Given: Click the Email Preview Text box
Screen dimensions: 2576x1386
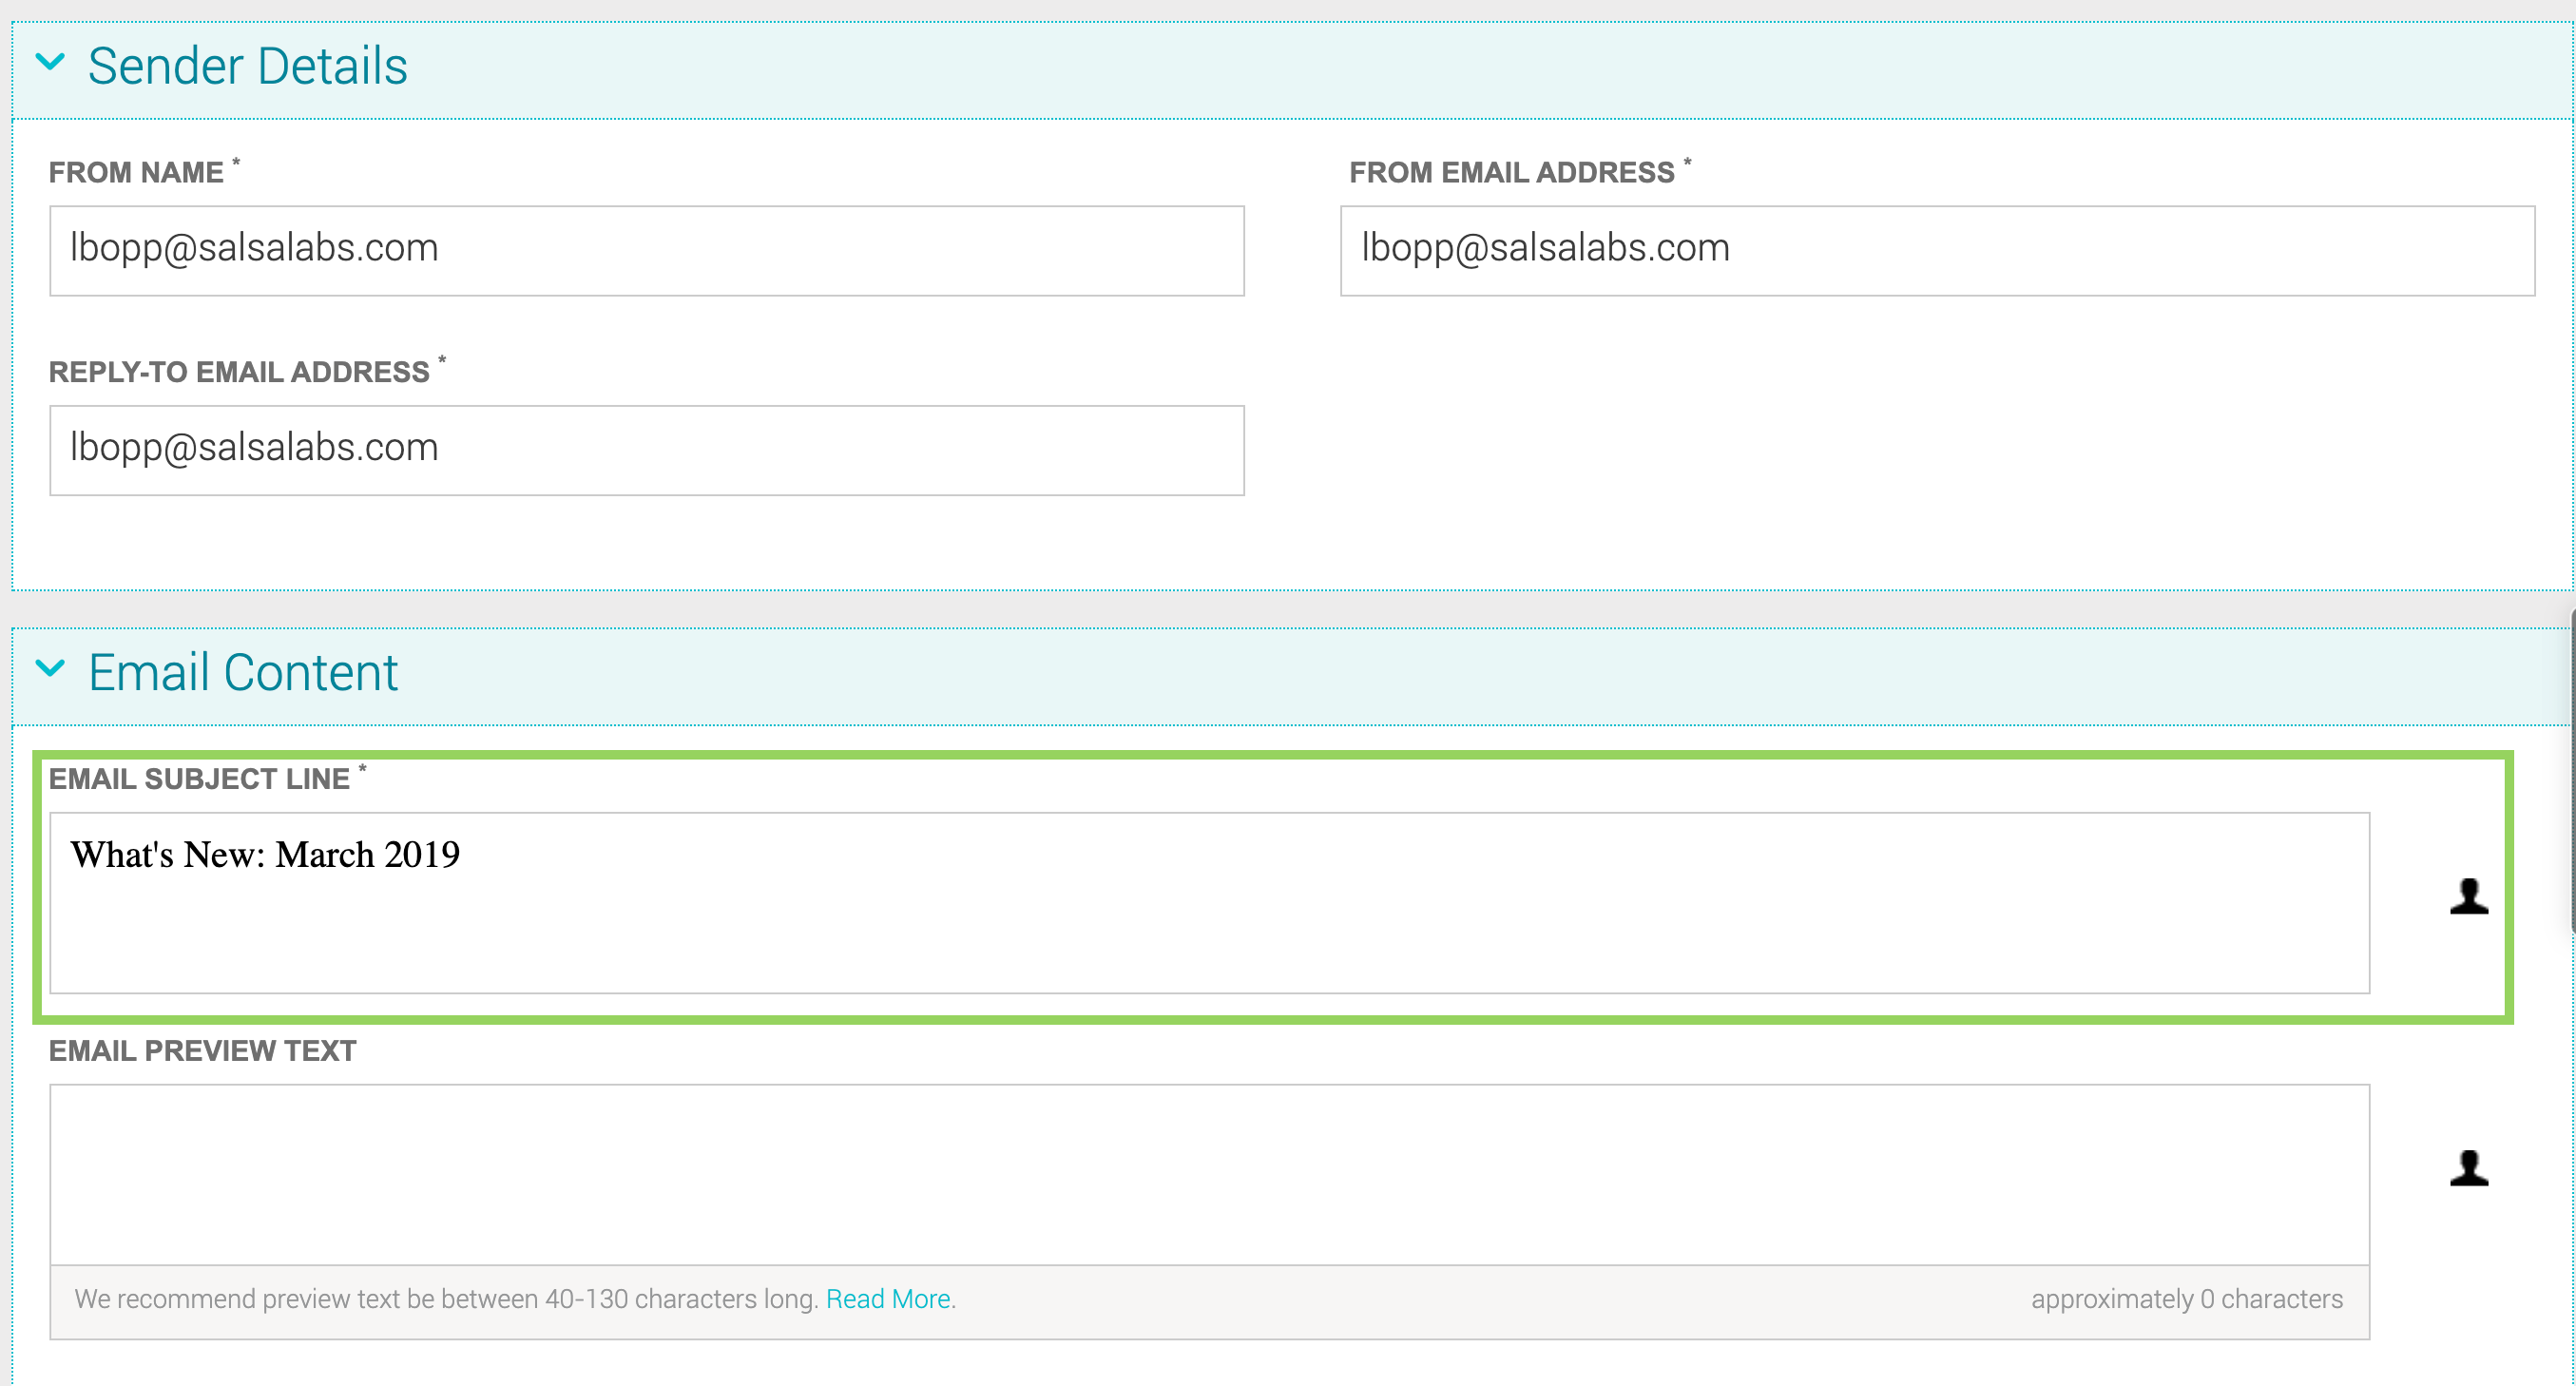Looking at the screenshot, I should (1209, 1174).
